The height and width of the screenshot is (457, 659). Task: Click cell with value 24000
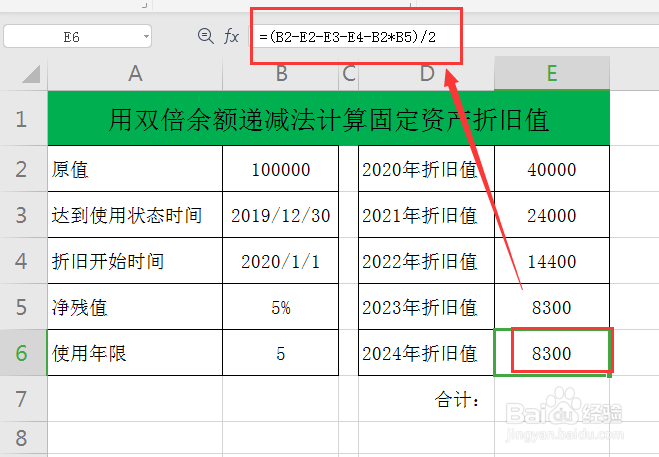[552, 215]
